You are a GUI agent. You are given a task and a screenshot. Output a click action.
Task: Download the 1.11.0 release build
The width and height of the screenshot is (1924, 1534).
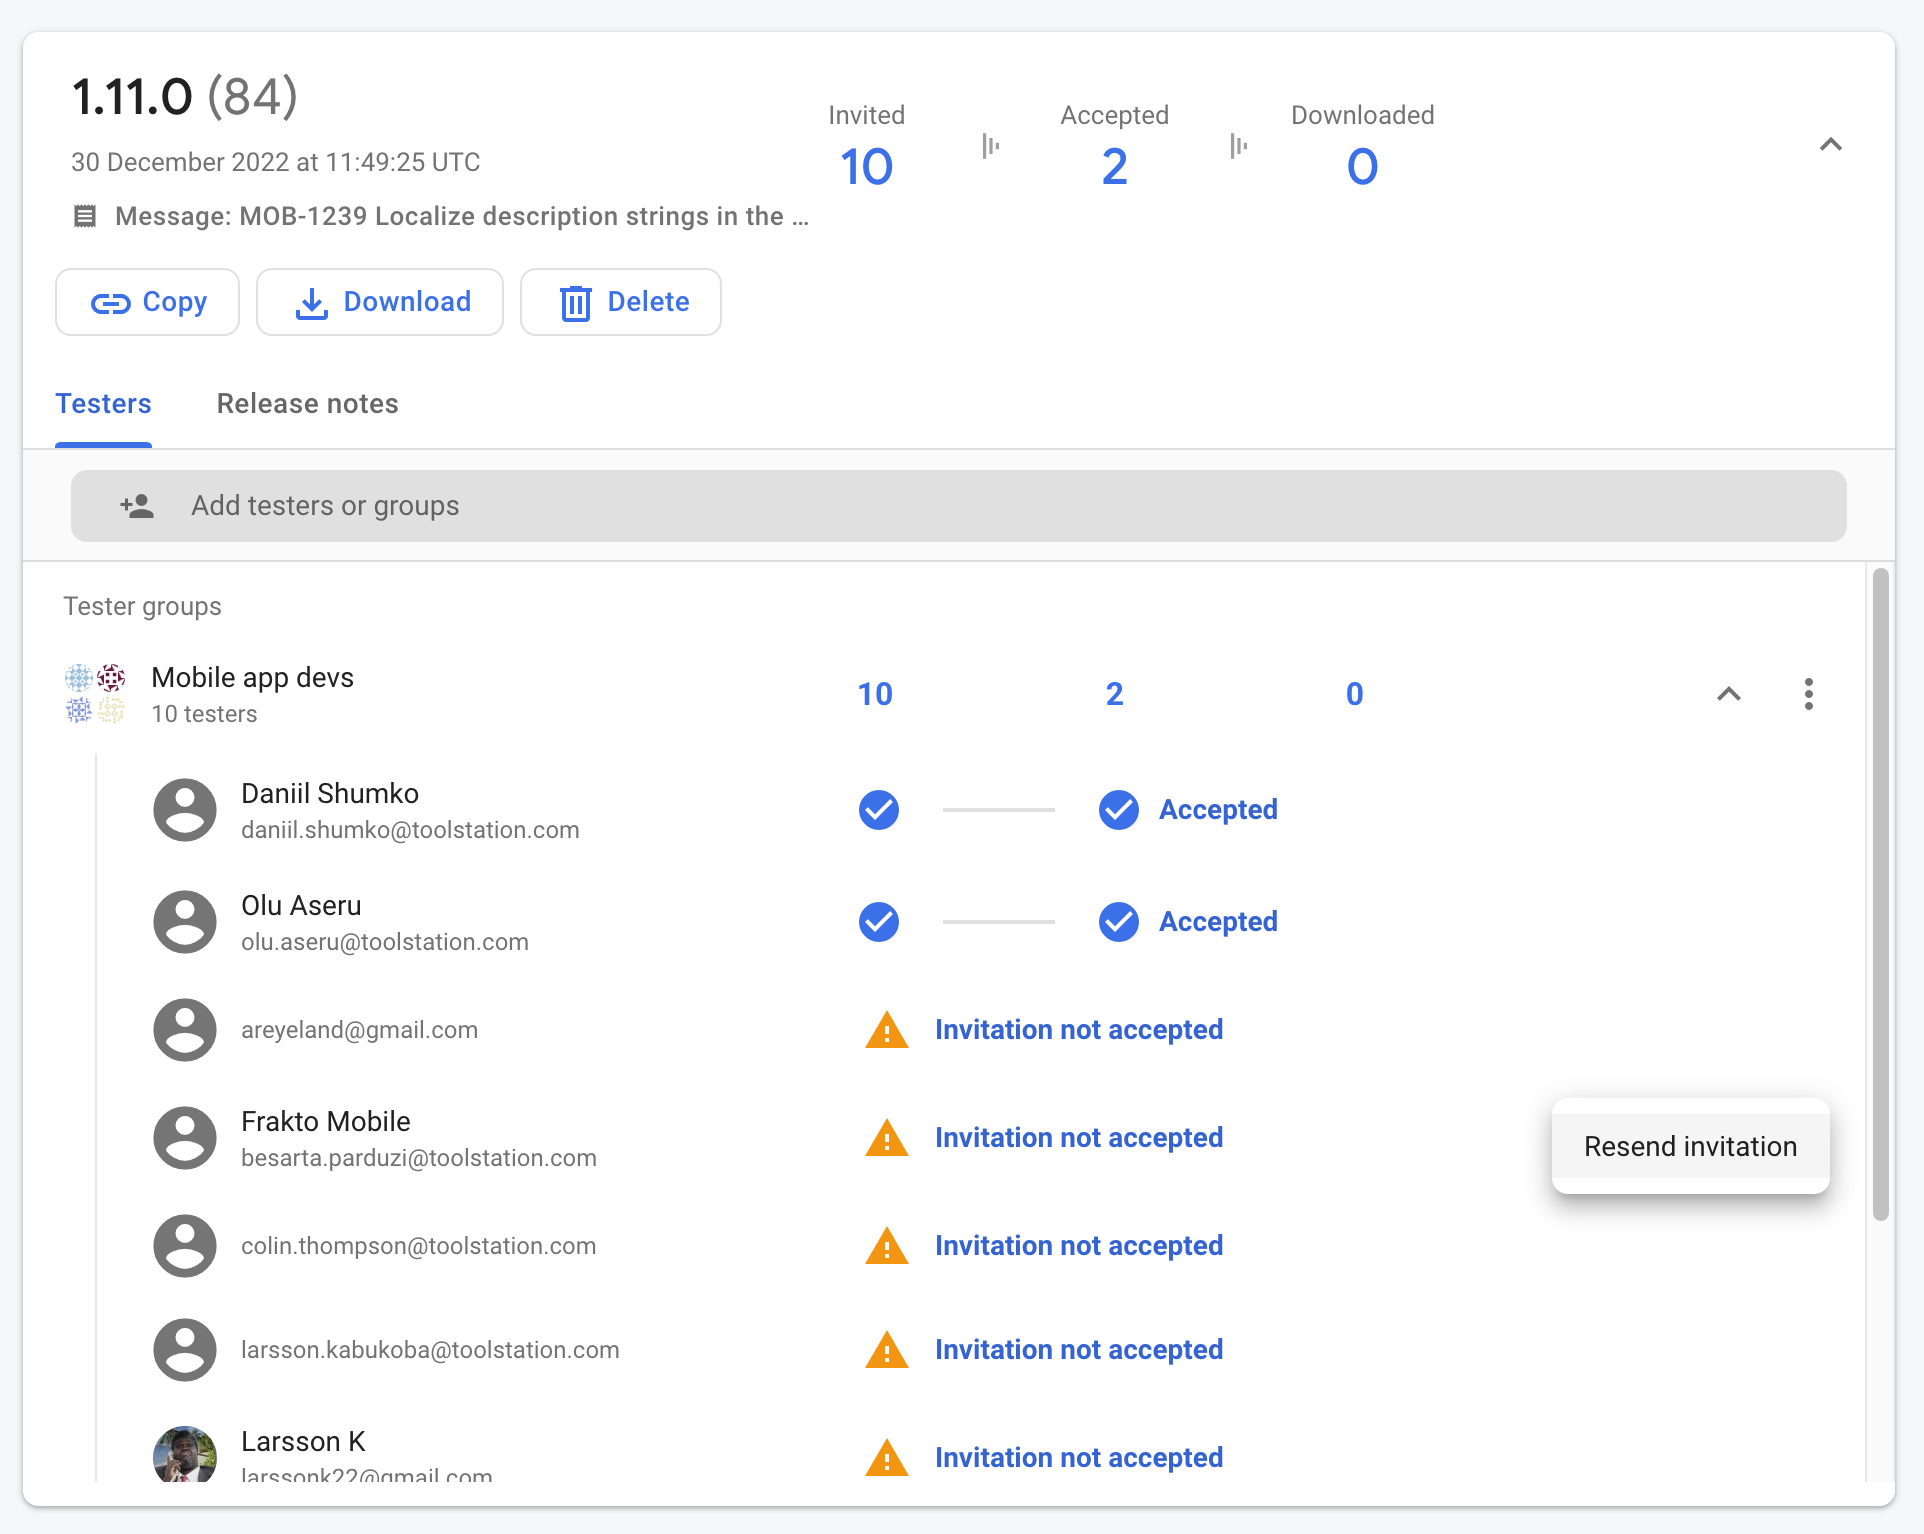[x=380, y=302]
